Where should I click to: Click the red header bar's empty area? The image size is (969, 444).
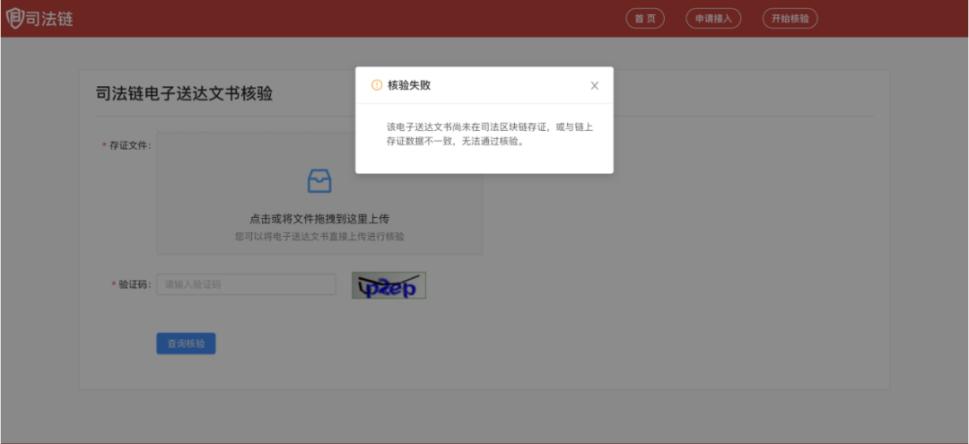(350, 19)
